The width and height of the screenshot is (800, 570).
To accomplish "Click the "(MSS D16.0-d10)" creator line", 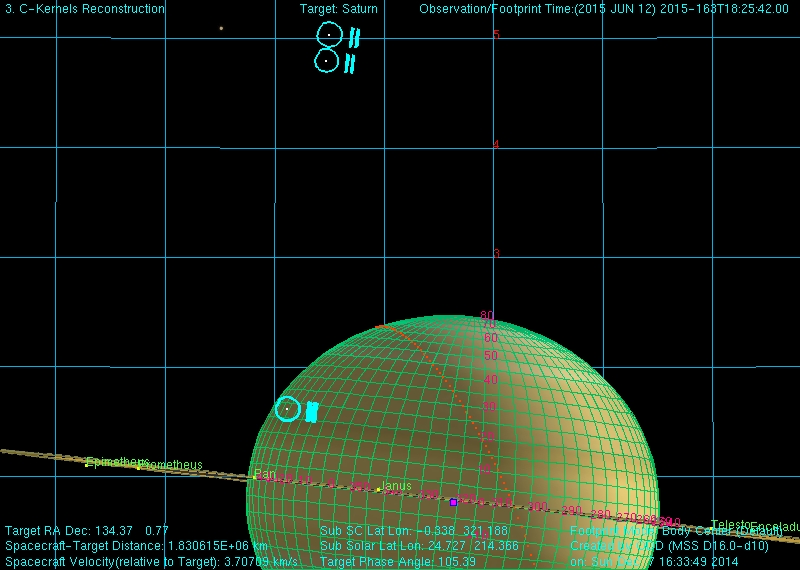I will pyautogui.click(x=669, y=546).
